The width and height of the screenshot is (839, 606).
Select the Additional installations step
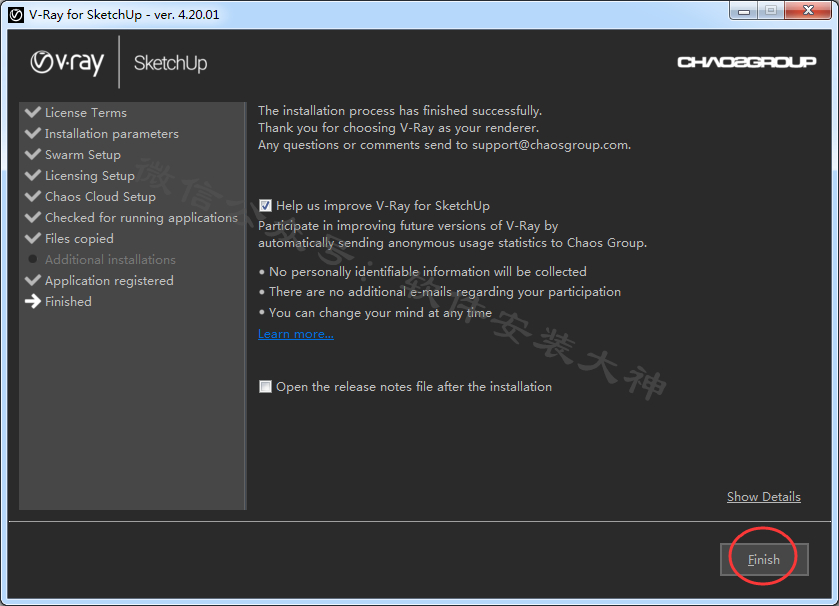click(110, 259)
